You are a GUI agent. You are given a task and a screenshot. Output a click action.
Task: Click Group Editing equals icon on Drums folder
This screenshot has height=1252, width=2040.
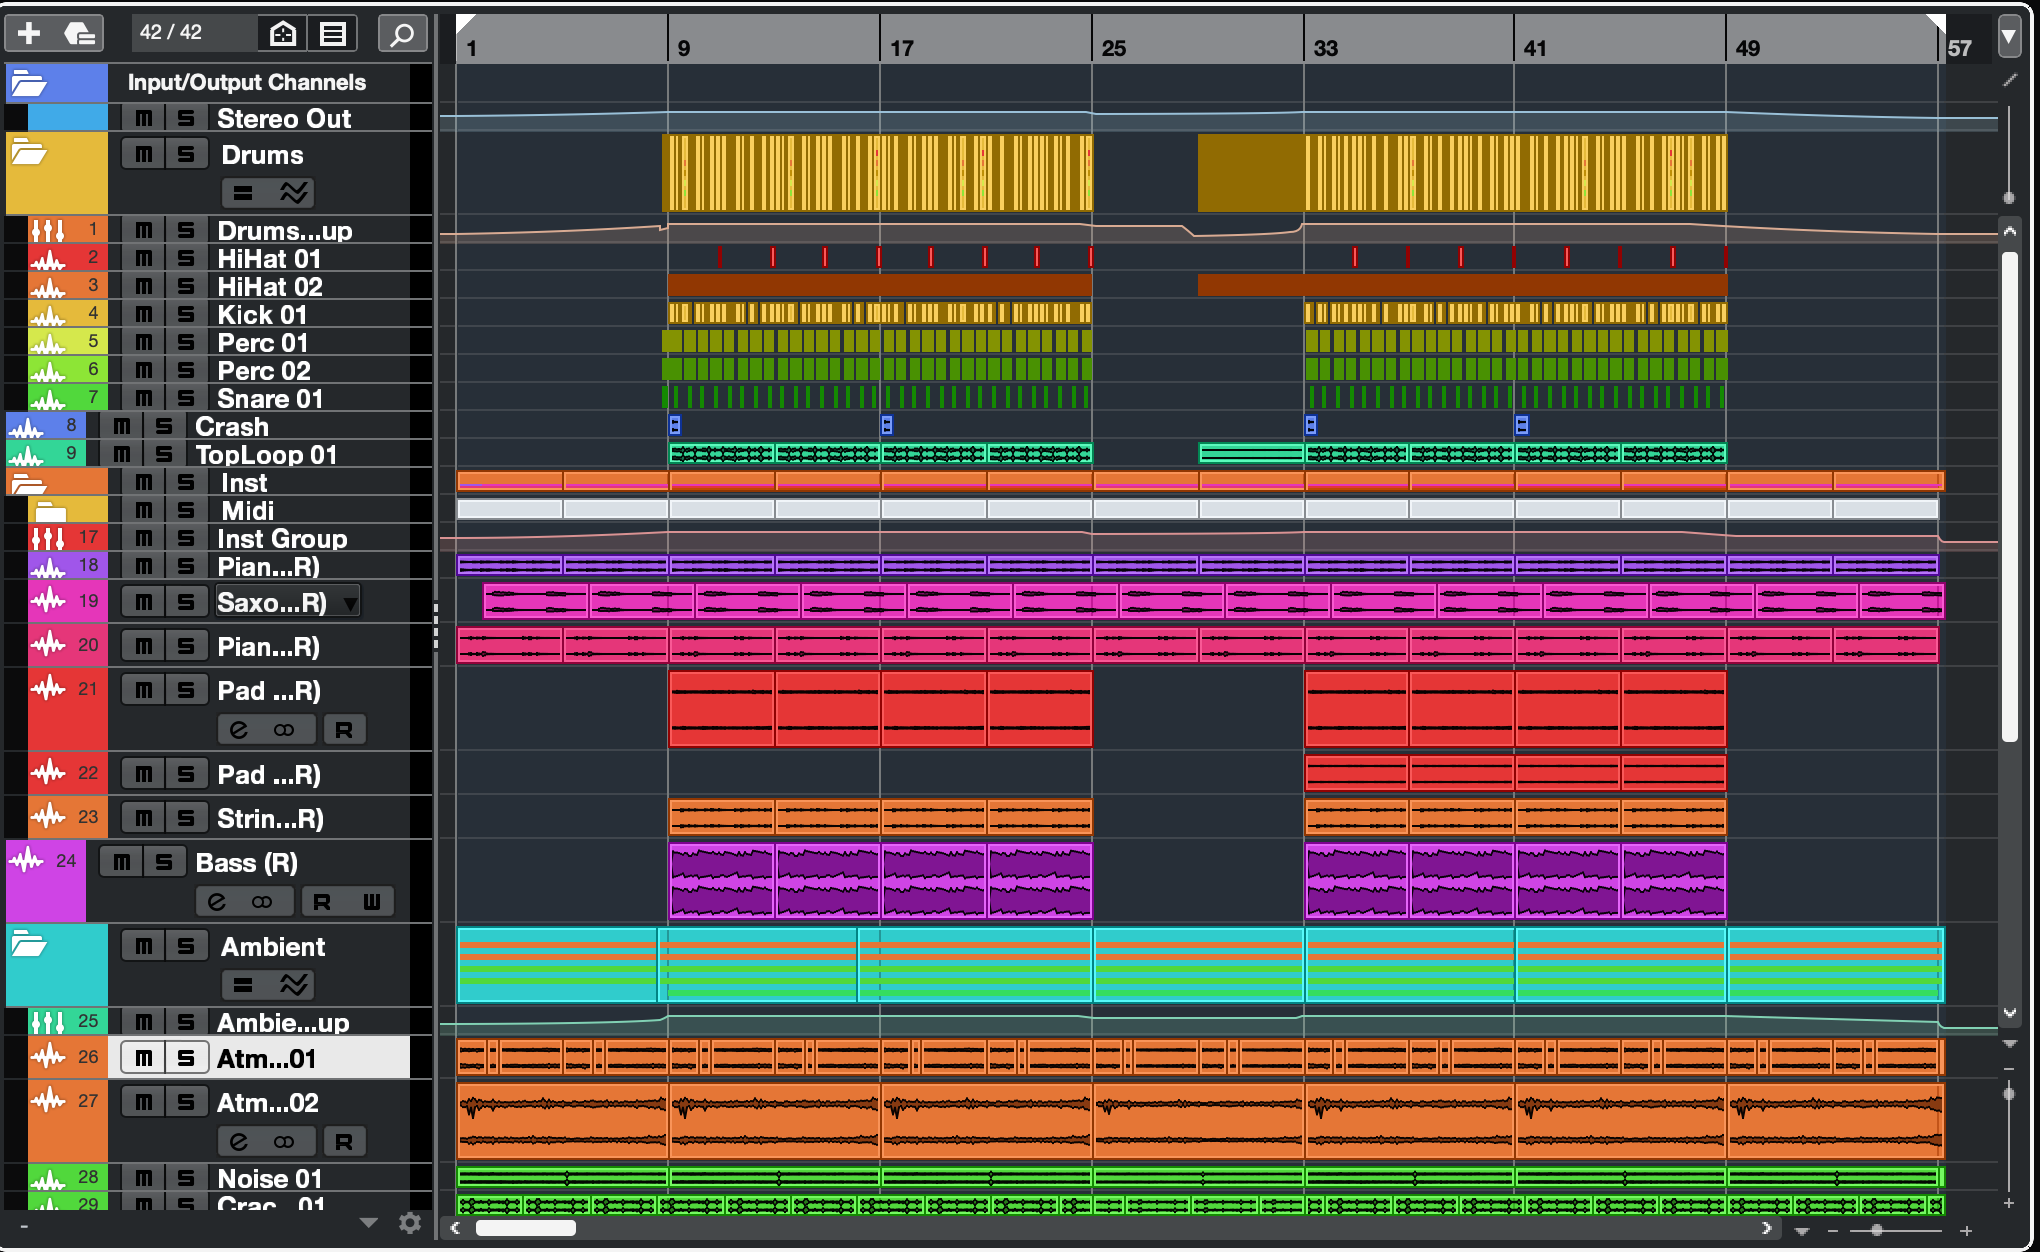[x=243, y=193]
